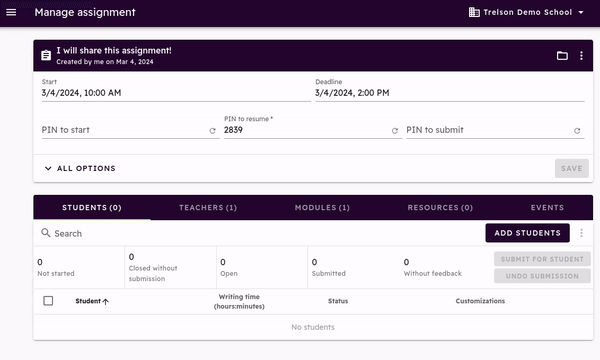600x360 pixels.
Task: Tick the select-all students checkbox
Action: (48, 301)
